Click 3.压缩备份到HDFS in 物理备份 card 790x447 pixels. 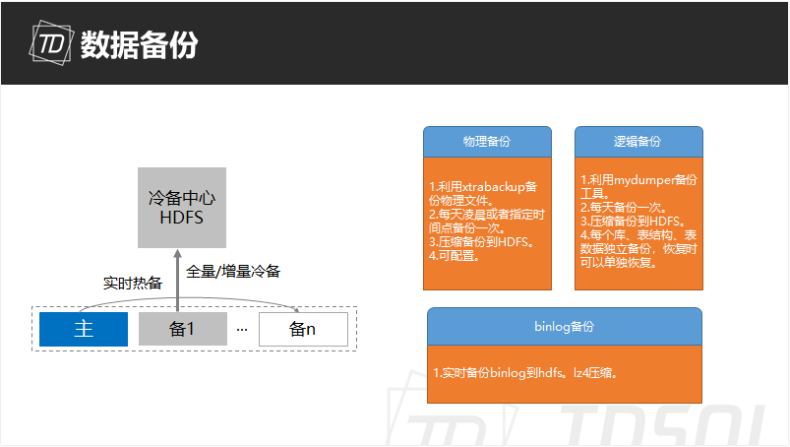coord(481,242)
